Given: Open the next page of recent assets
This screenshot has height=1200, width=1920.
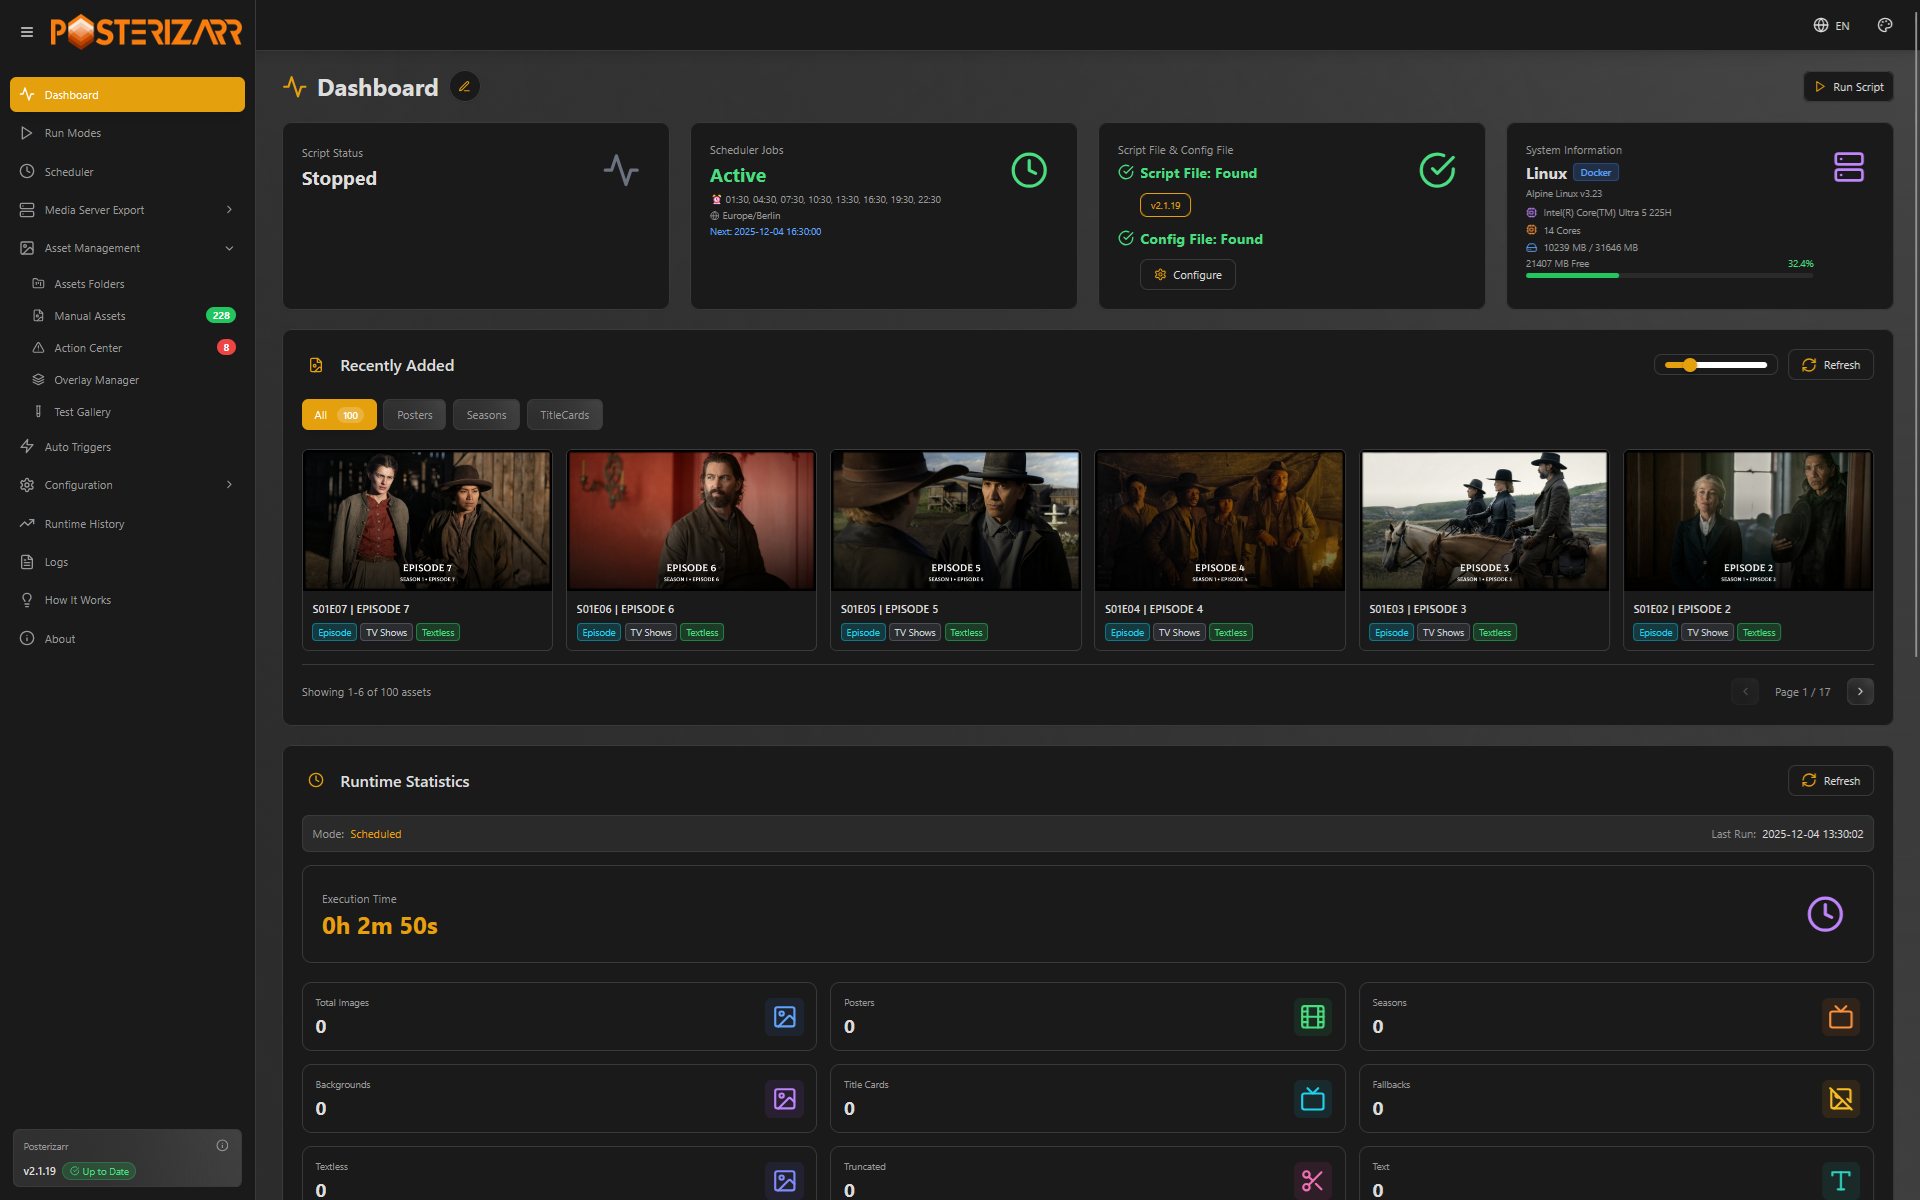Looking at the screenshot, I should pos(1860,691).
